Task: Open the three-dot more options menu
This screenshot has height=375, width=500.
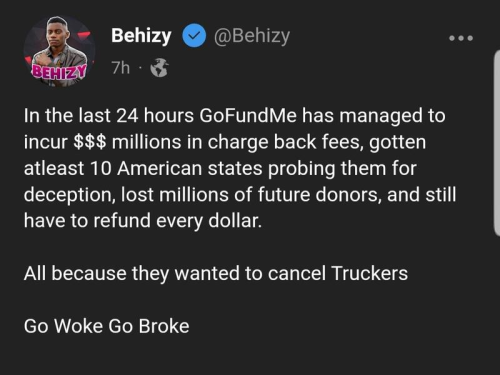Action: coord(461,38)
